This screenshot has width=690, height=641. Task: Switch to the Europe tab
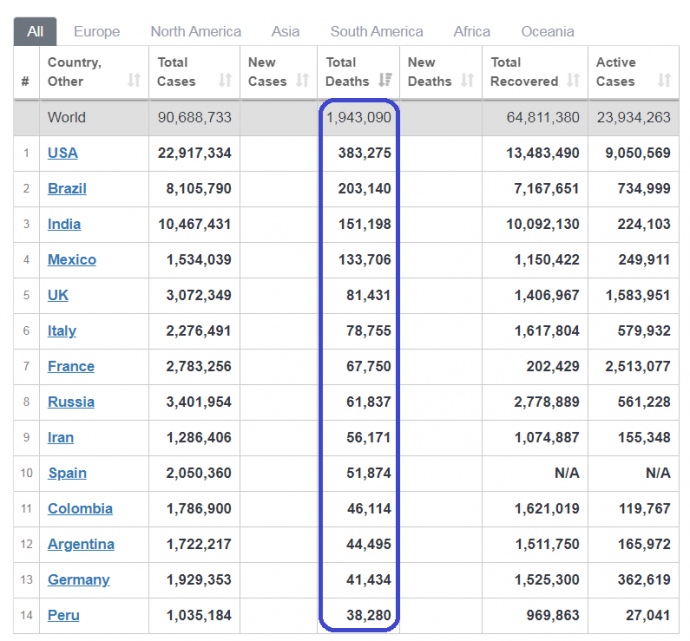[97, 31]
